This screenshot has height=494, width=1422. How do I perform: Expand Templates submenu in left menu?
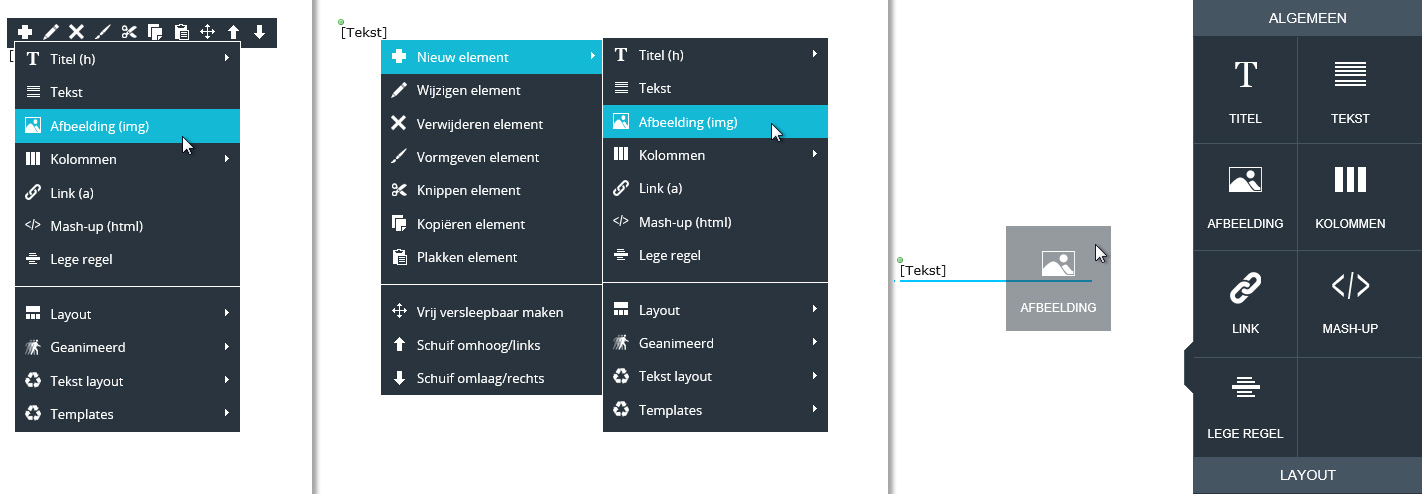point(127,414)
